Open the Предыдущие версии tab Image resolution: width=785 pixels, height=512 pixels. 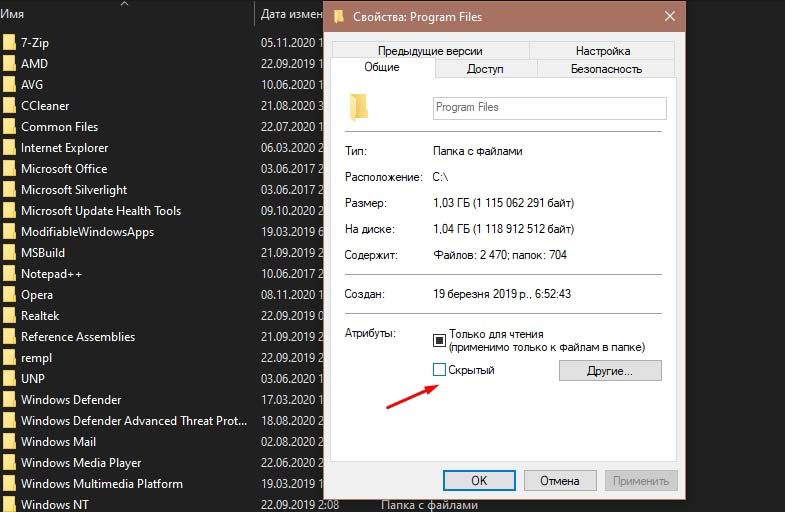(430, 51)
